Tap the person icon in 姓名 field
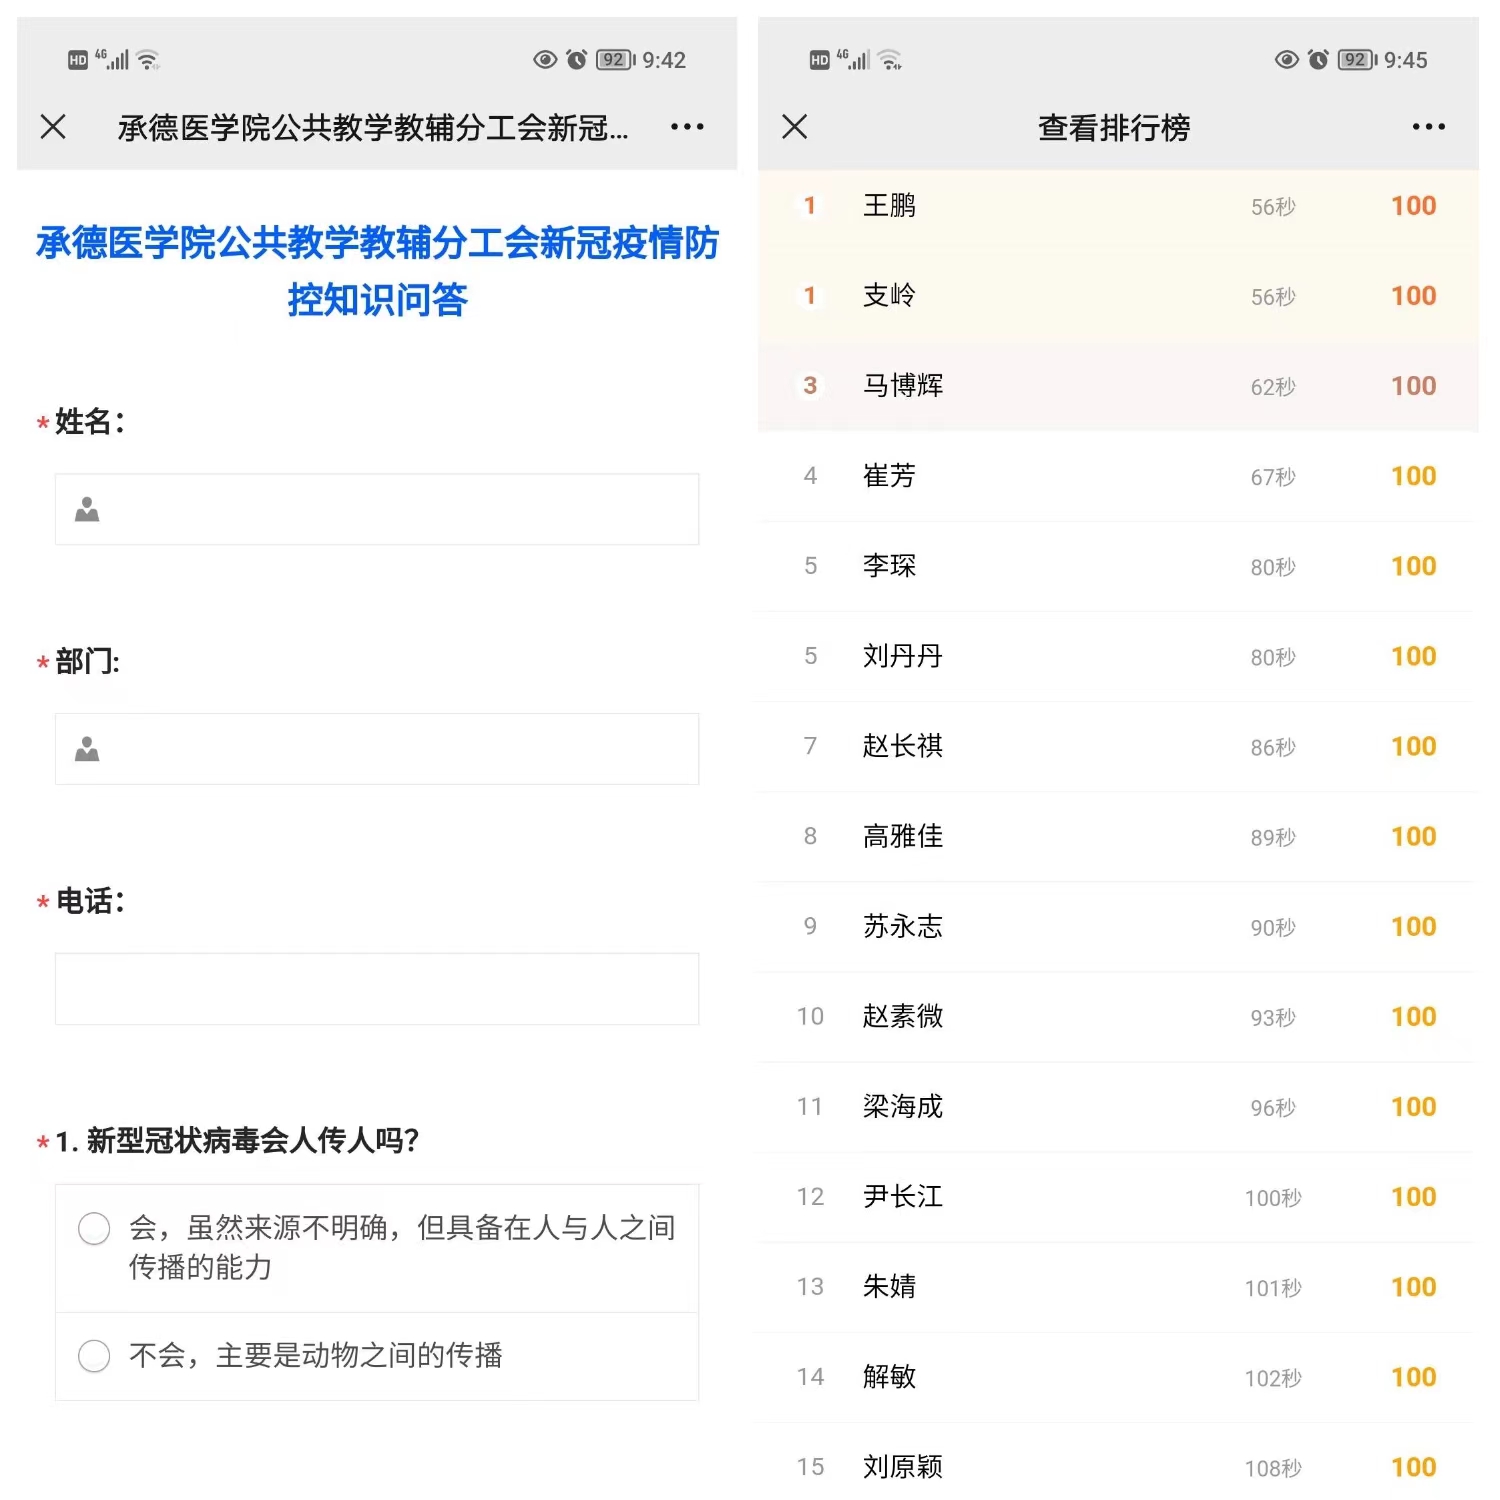1500x1500 pixels. click(x=87, y=510)
